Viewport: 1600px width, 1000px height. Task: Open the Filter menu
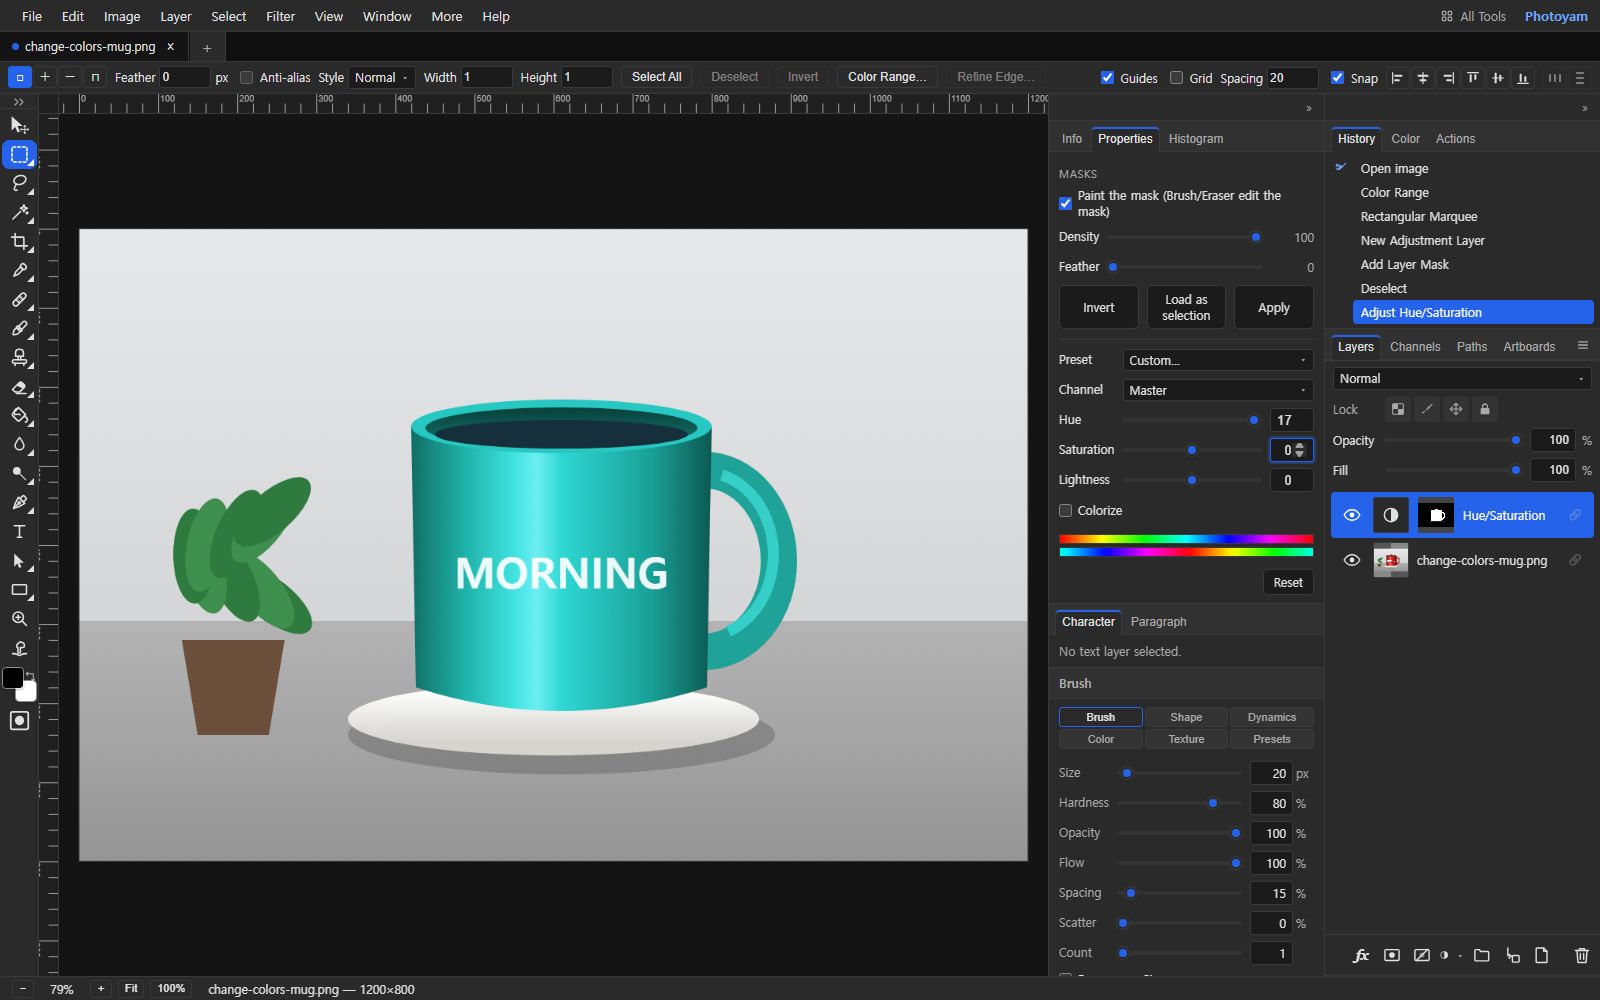tap(280, 16)
